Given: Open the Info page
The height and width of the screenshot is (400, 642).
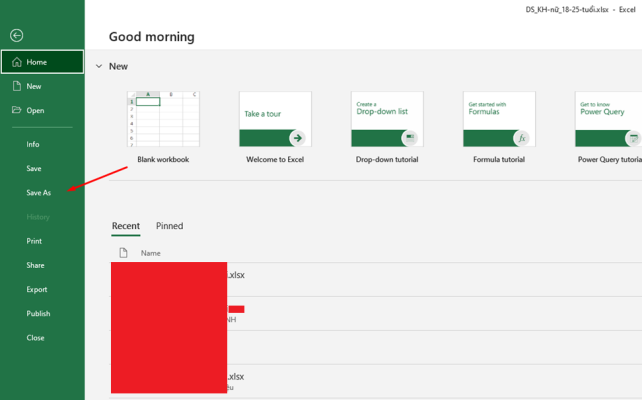Looking at the screenshot, I should [33, 144].
